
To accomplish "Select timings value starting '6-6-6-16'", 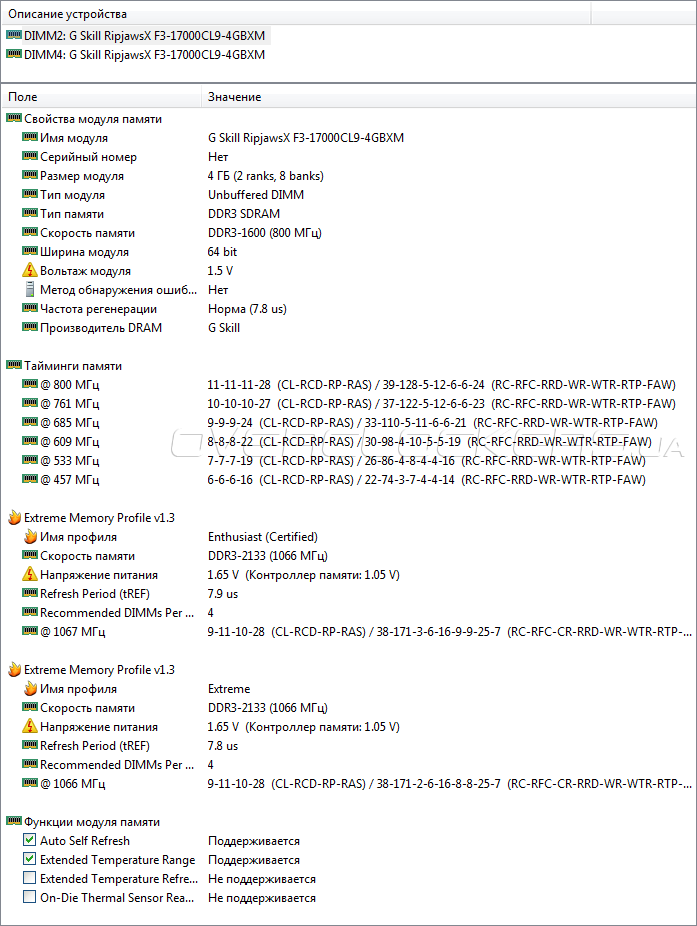I will point(426,480).
